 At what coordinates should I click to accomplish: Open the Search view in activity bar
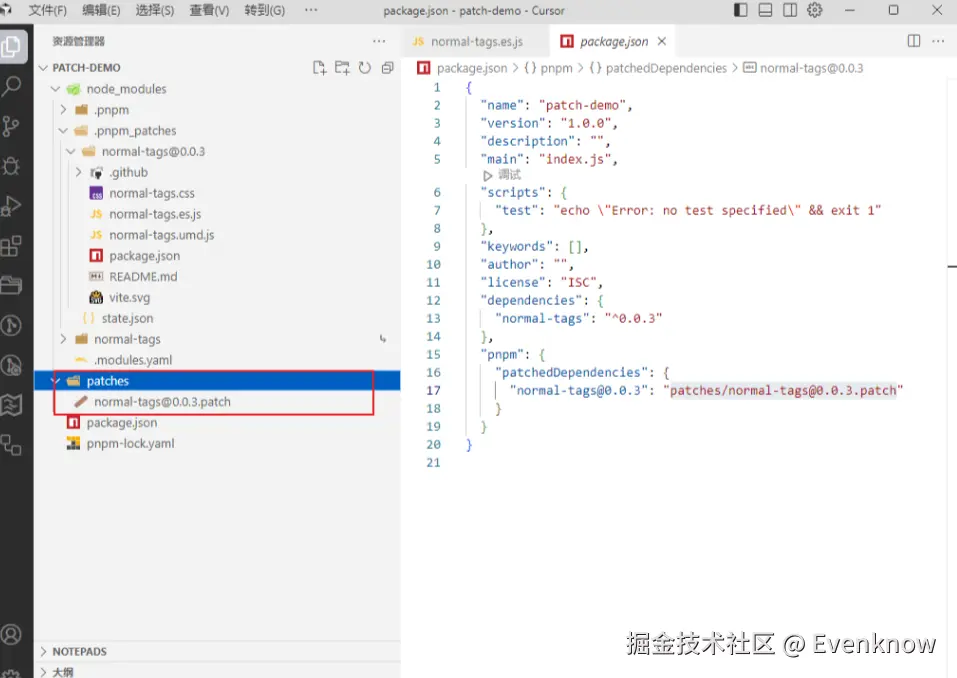pos(11,86)
